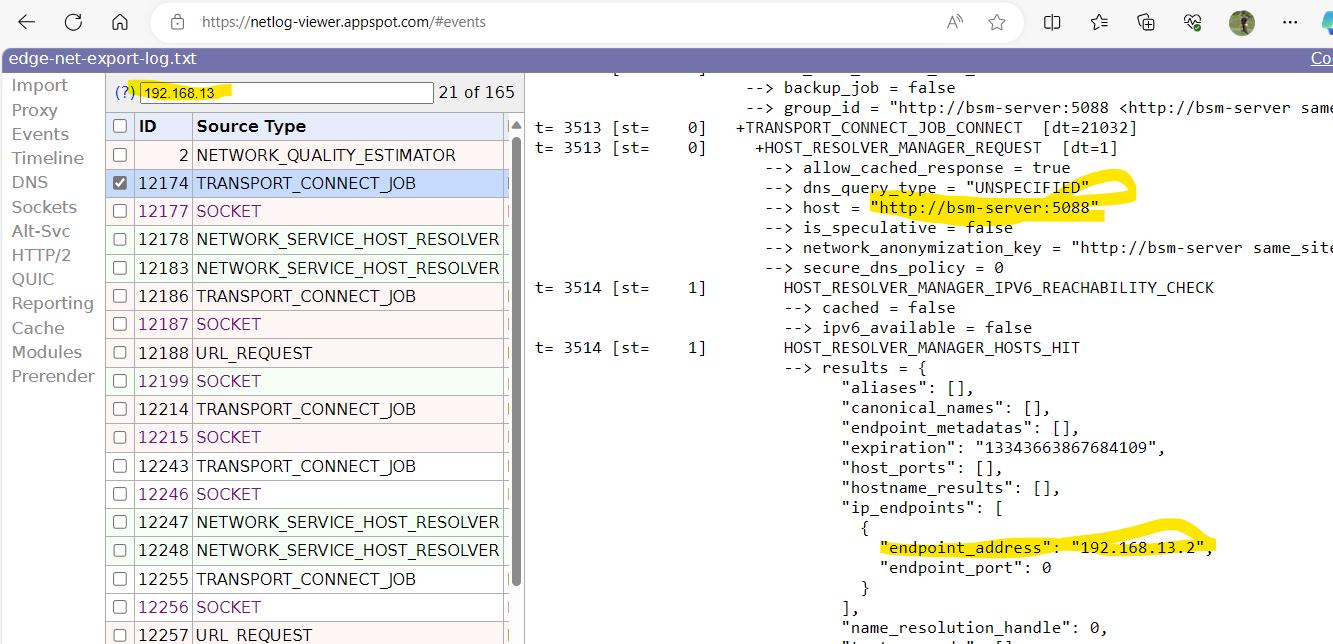The height and width of the screenshot is (644, 1333).
Task: Click the endpoint_address 192.168.13.2 text
Action: point(1045,547)
